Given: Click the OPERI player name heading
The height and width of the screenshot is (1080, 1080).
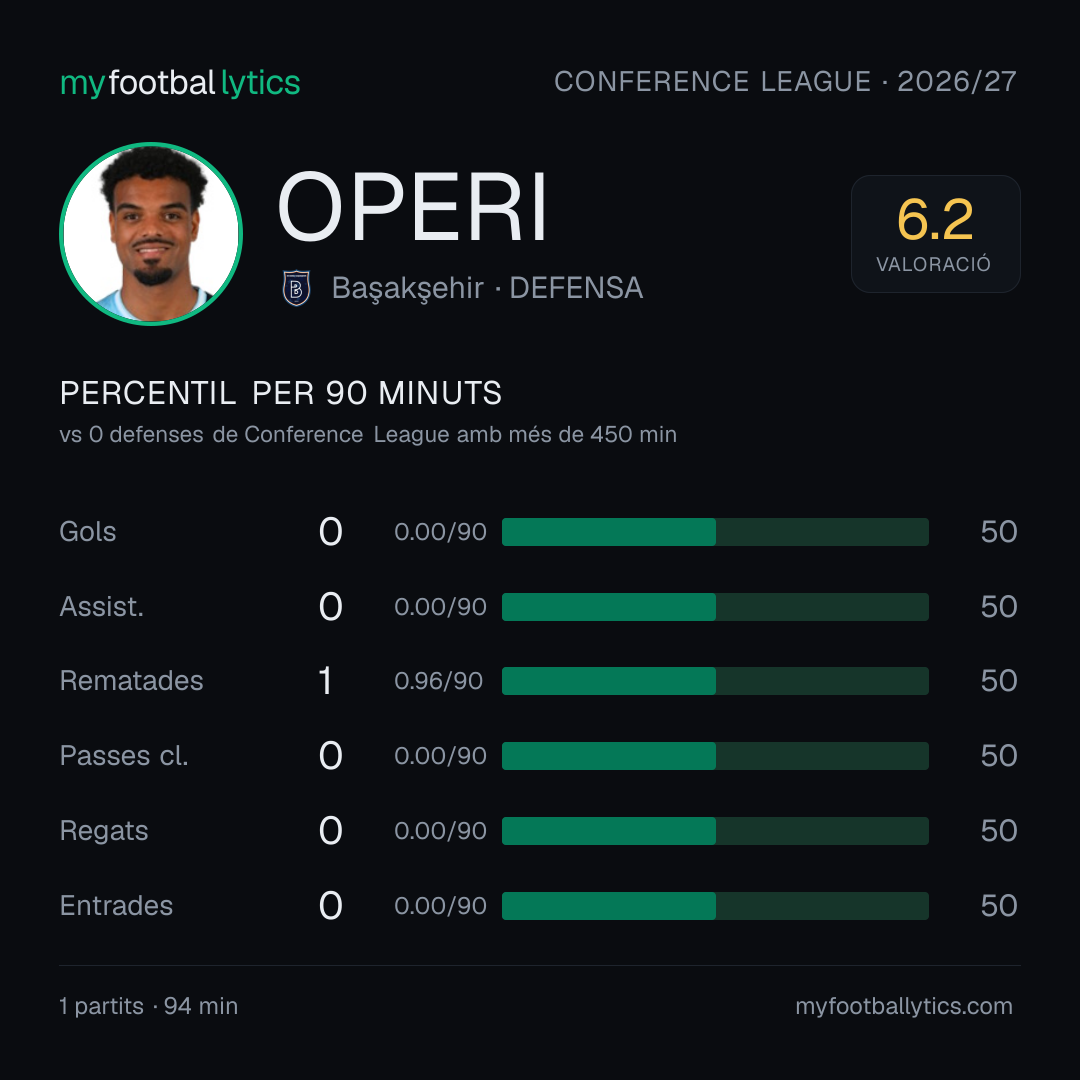Looking at the screenshot, I should pos(412,207).
